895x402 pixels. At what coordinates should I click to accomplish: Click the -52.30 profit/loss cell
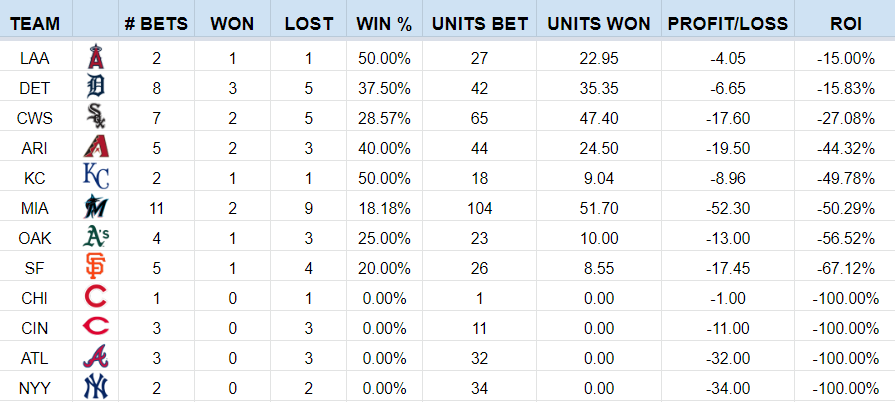point(727,208)
